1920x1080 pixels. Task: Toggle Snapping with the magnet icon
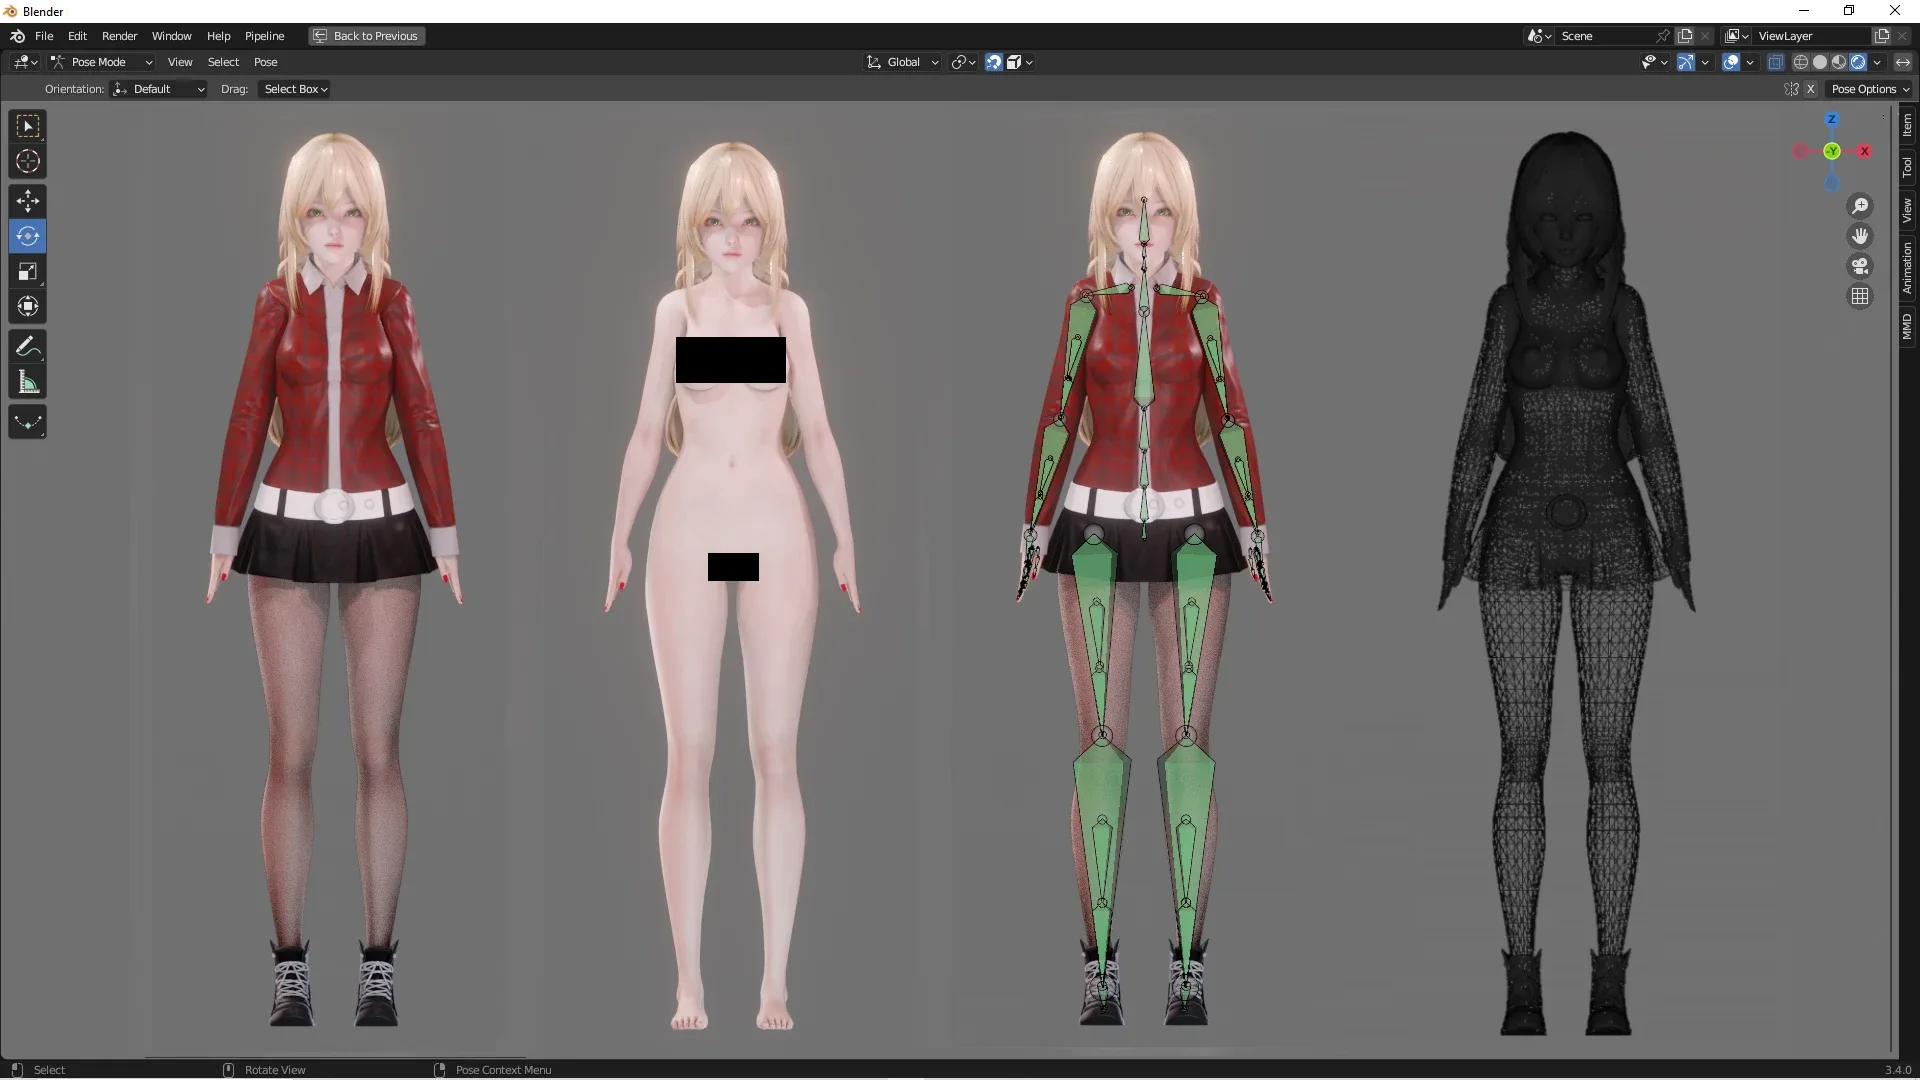pos(993,61)
